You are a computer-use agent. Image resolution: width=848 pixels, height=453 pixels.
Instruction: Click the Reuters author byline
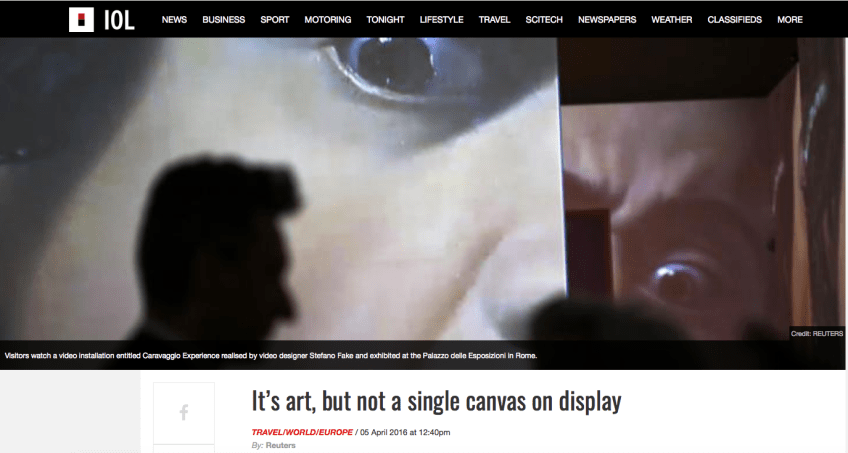(280, 446)
